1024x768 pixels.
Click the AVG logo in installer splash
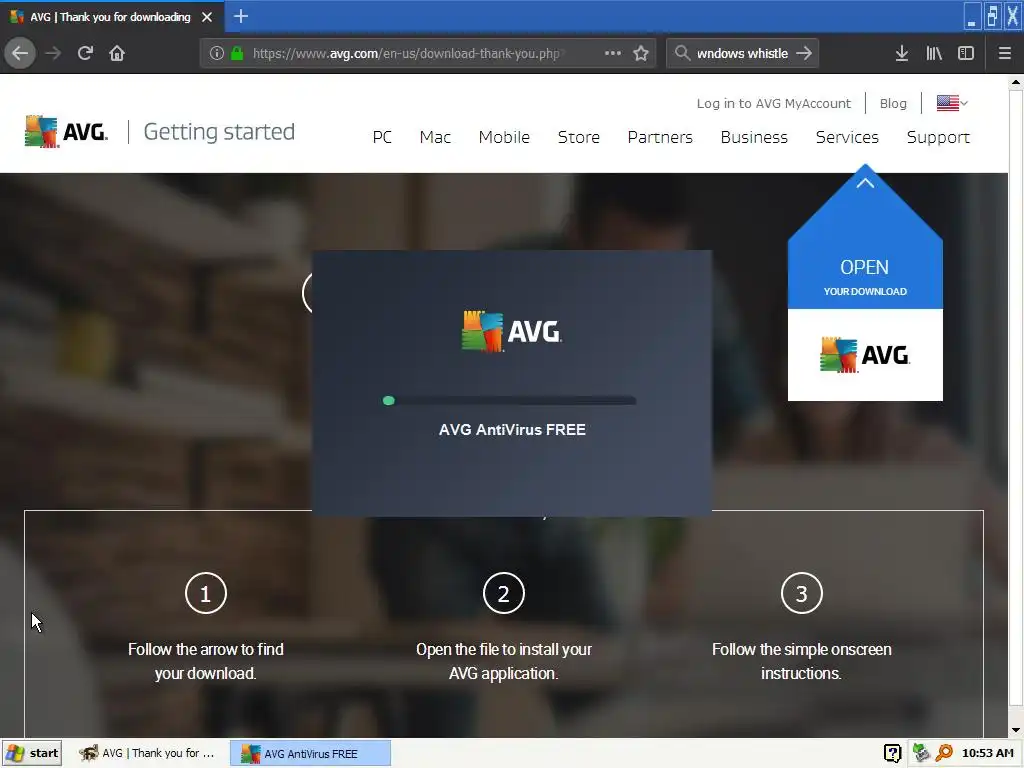click(x=511, y=331)
